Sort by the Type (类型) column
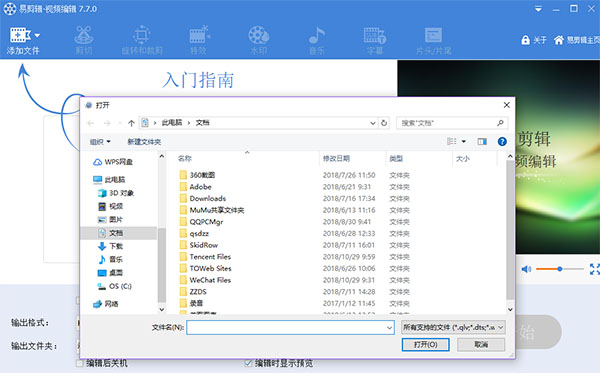This screenshot has width=600, height=373. click(x=396, y=158)
